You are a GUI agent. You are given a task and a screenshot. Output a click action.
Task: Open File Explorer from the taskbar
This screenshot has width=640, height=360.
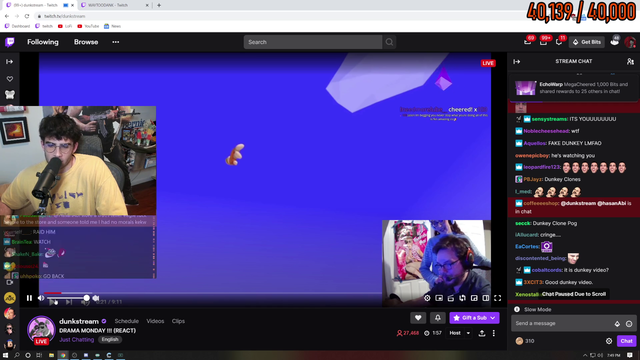coord(51,355)
